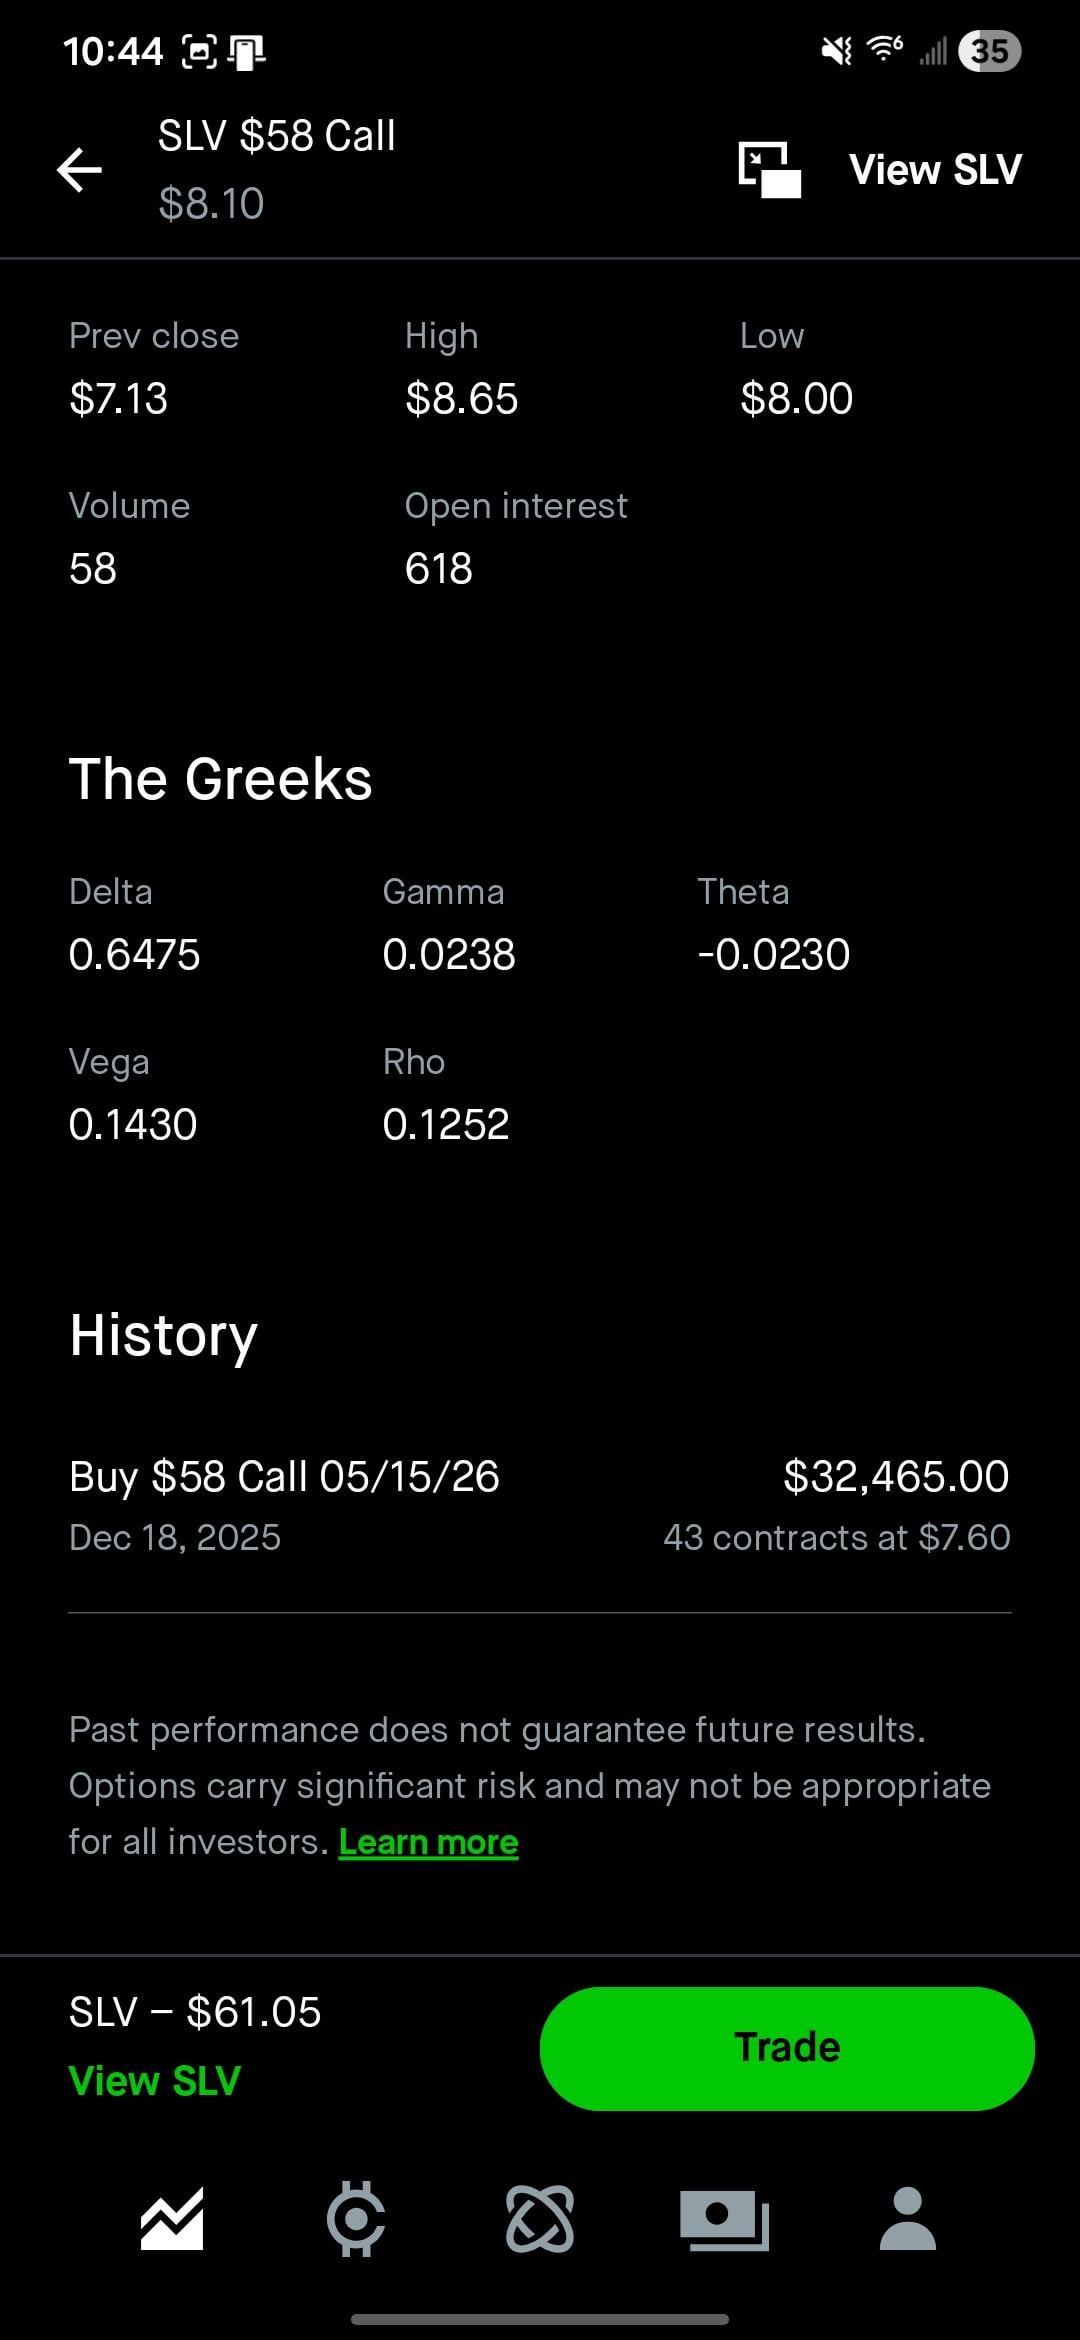
Task: Tap the $32,465.00 order amount
Action: (896, 1477)
